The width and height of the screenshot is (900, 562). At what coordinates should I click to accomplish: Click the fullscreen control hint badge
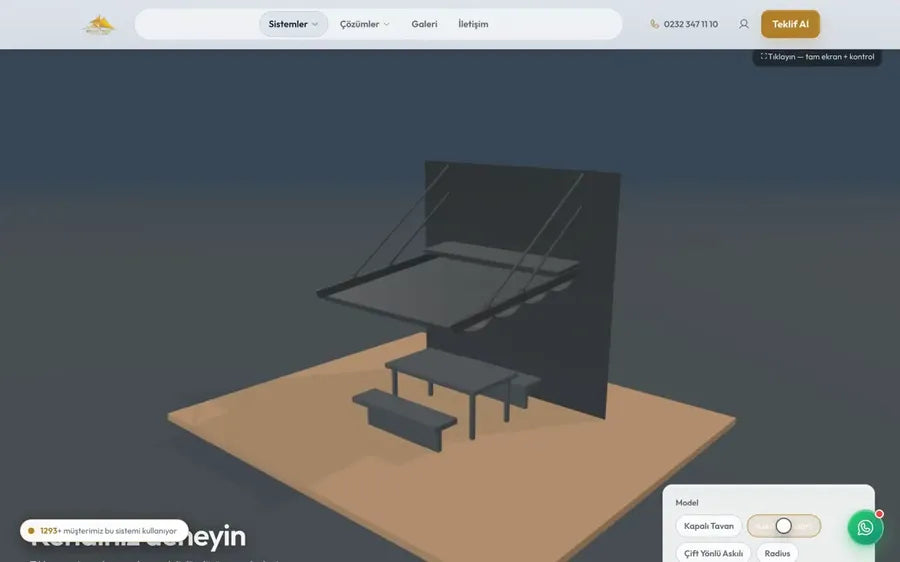point(817,56)
